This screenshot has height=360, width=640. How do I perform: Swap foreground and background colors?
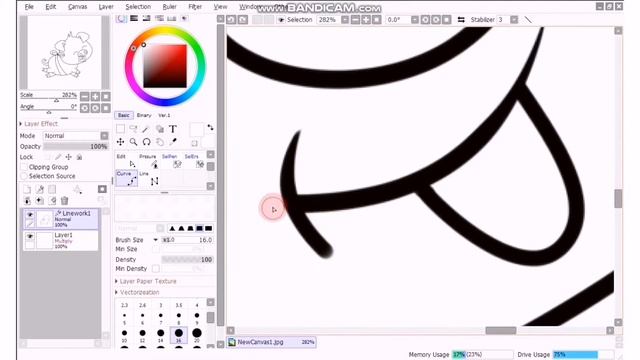click(210, 127)
